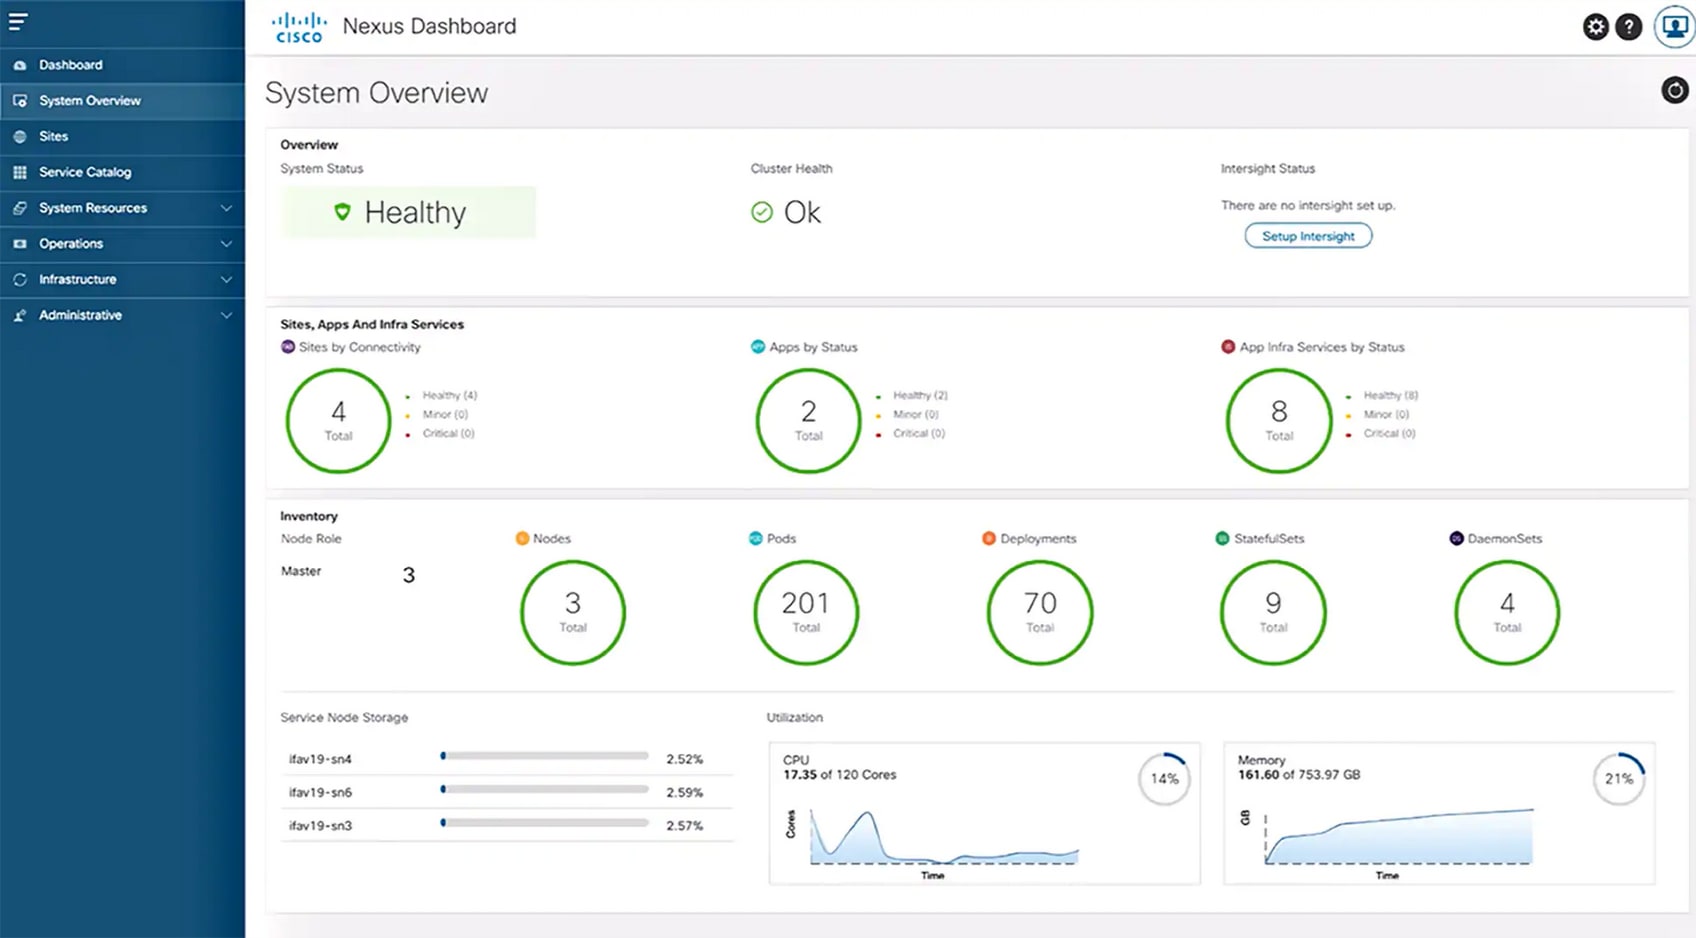Click the Sites by Connectivity icon
Screen dimensions: 1696x938
pyautogui.click(x=288, y=347)
